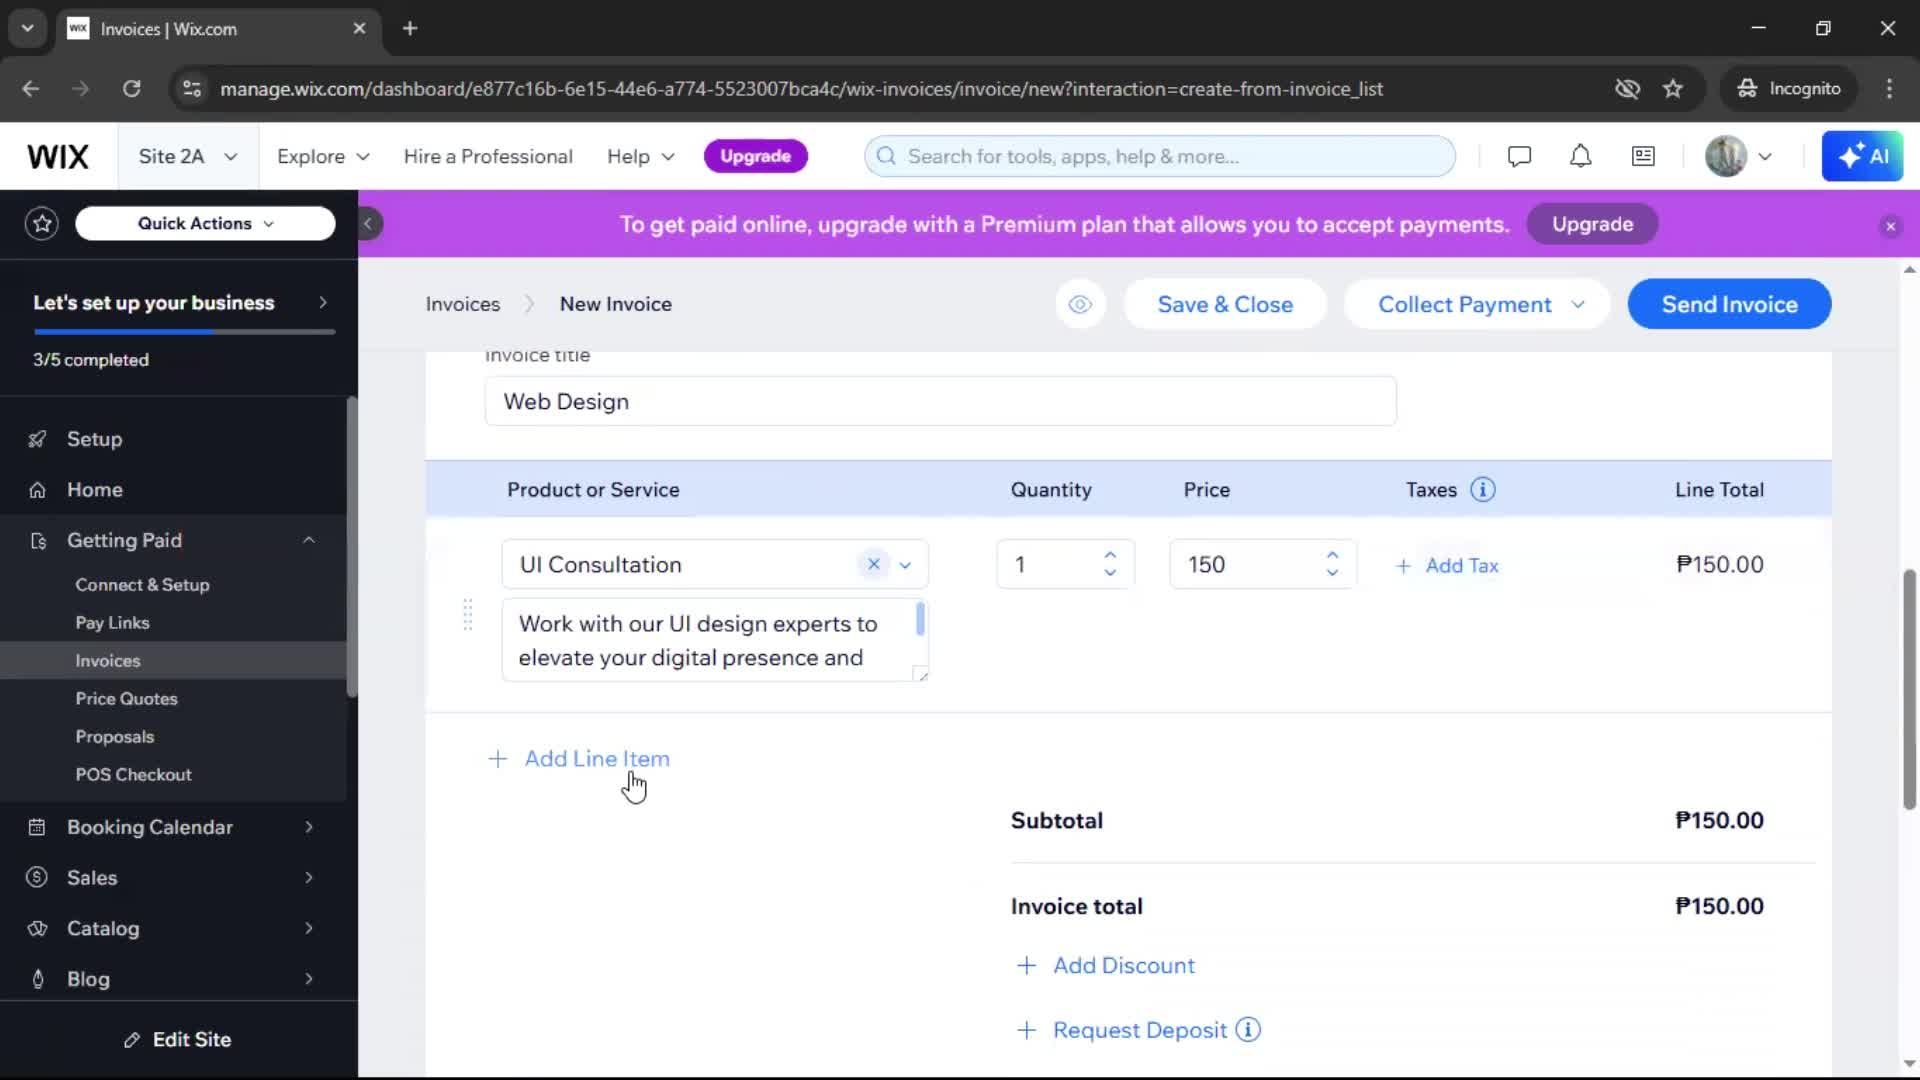Click Request Deposit link

[1122, 1031]
